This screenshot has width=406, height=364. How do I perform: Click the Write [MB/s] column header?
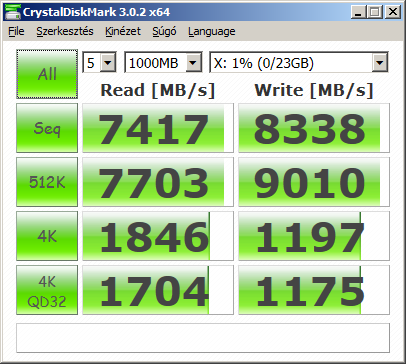pyautogui.click(x=314, y=90)
